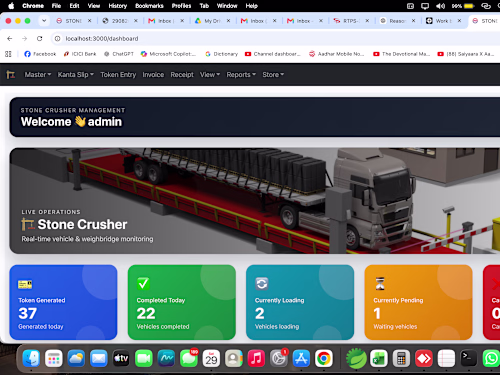Click the browser back arrow

[10, 39]
